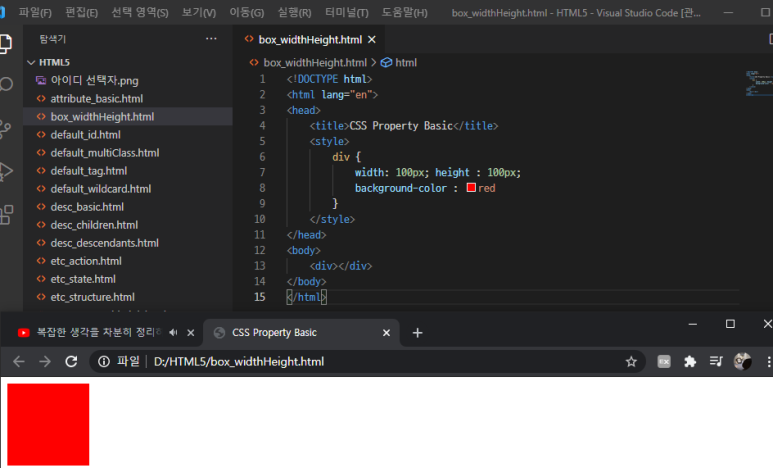Click the div selector on line 6

pyautogui.click(x=341, y=157)
